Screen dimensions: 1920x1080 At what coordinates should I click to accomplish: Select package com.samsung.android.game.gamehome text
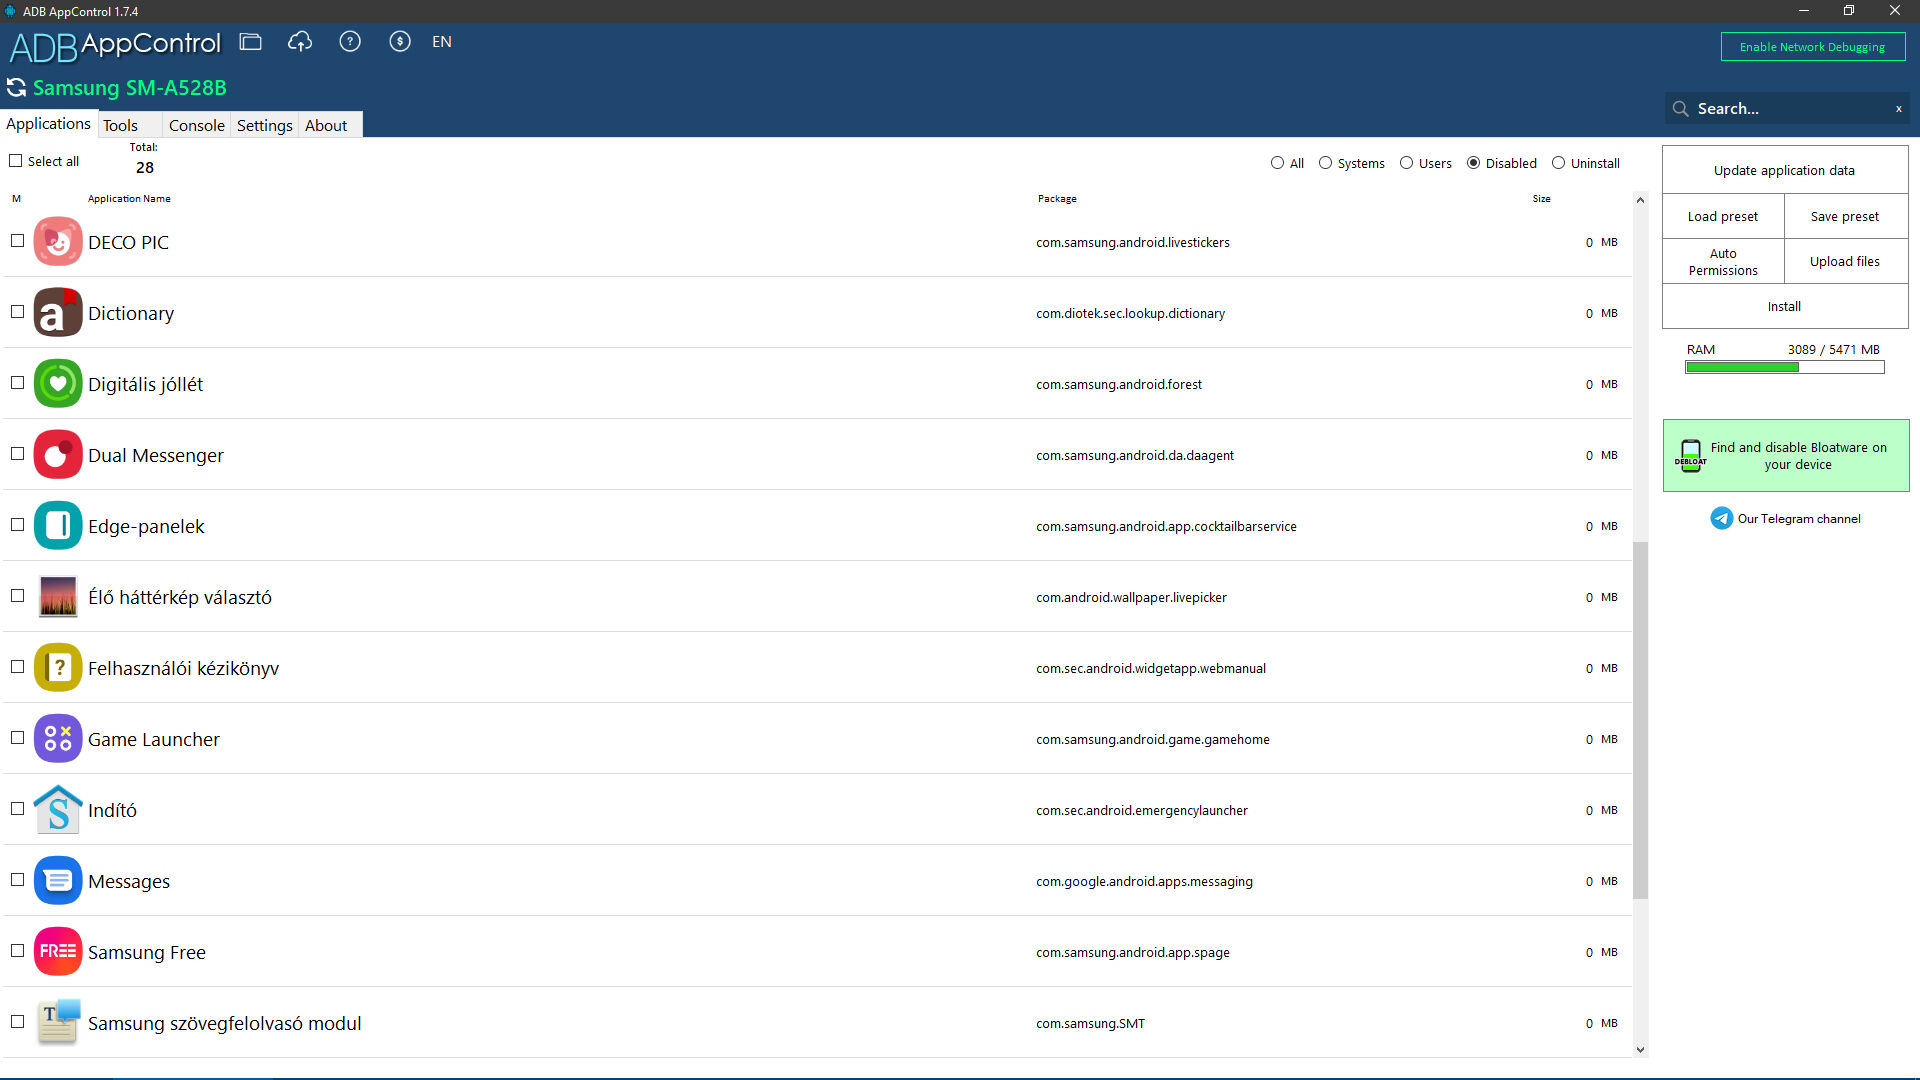[x=1153, y=739]
